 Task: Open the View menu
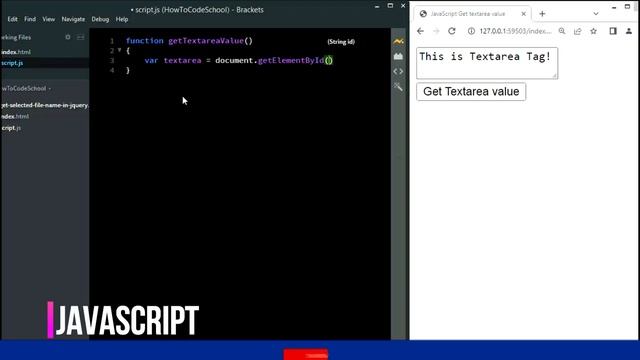49,19
